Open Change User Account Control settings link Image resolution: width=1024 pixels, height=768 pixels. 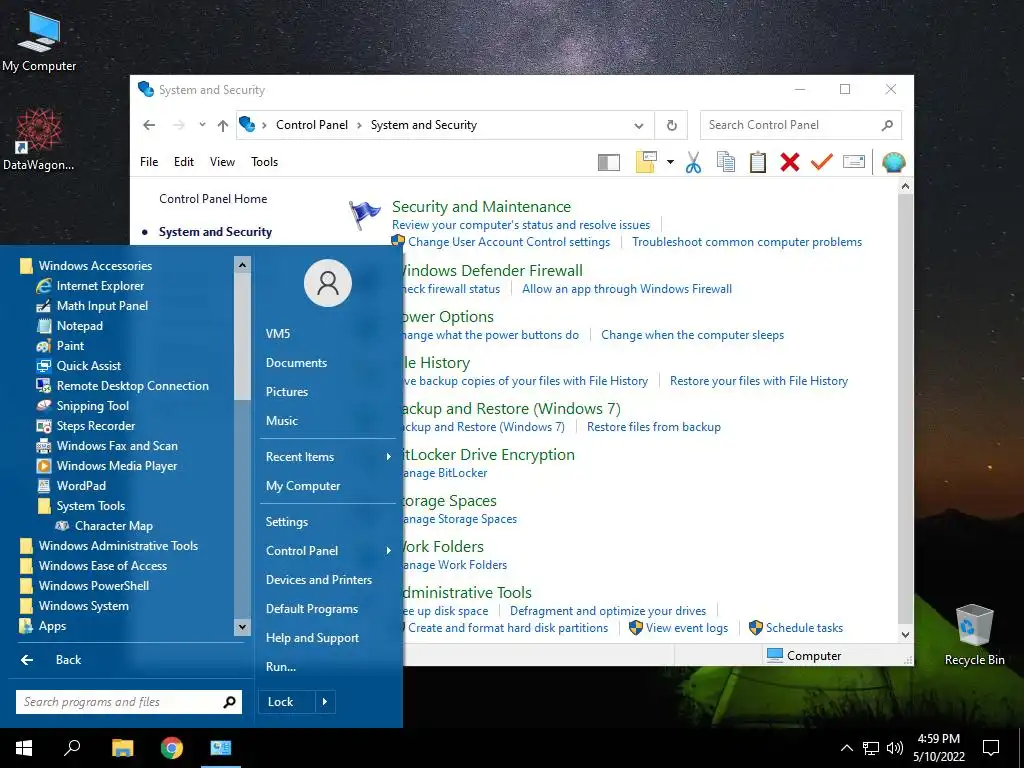[x=509, y=242]
